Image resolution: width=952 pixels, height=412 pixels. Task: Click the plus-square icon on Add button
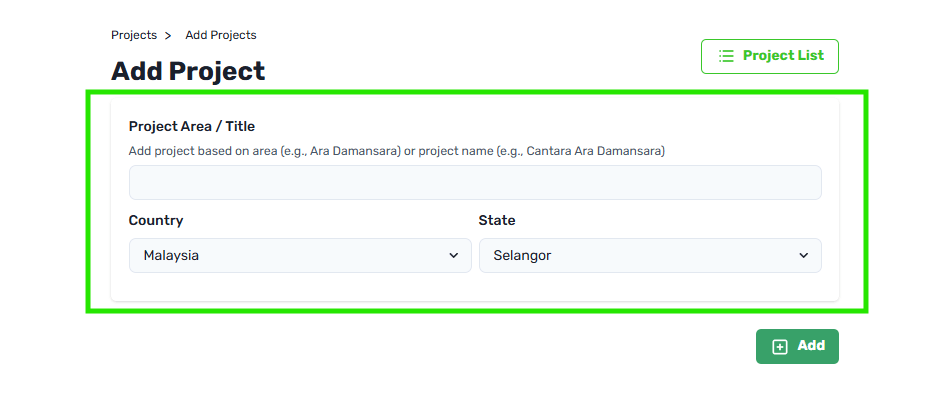(x=780, y=347)
